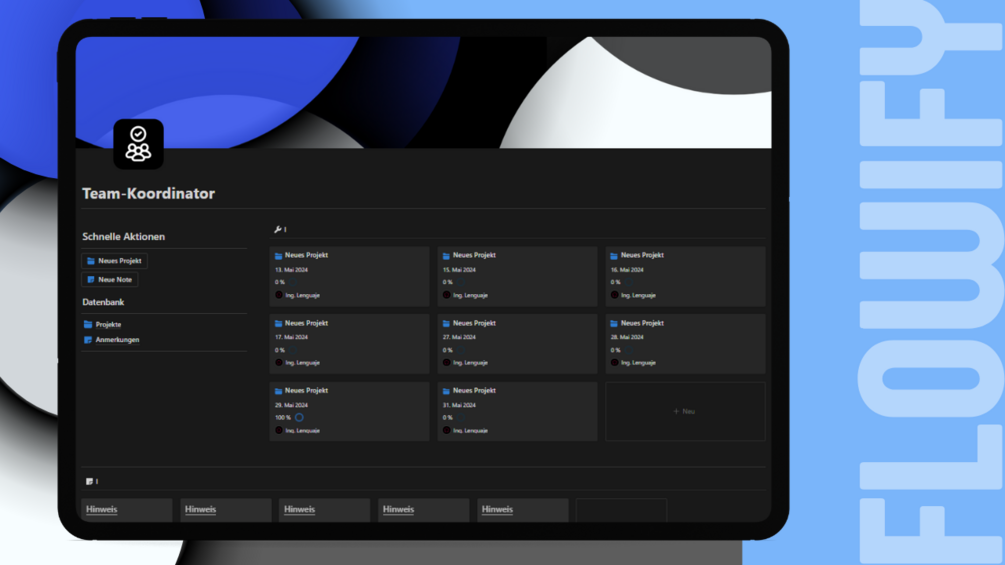
Task: Click the note icon in the Neue Note button
Action: 91,279
